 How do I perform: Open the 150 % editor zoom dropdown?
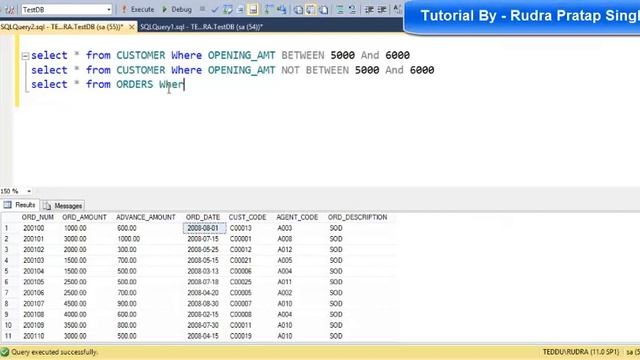coord(29,191)
